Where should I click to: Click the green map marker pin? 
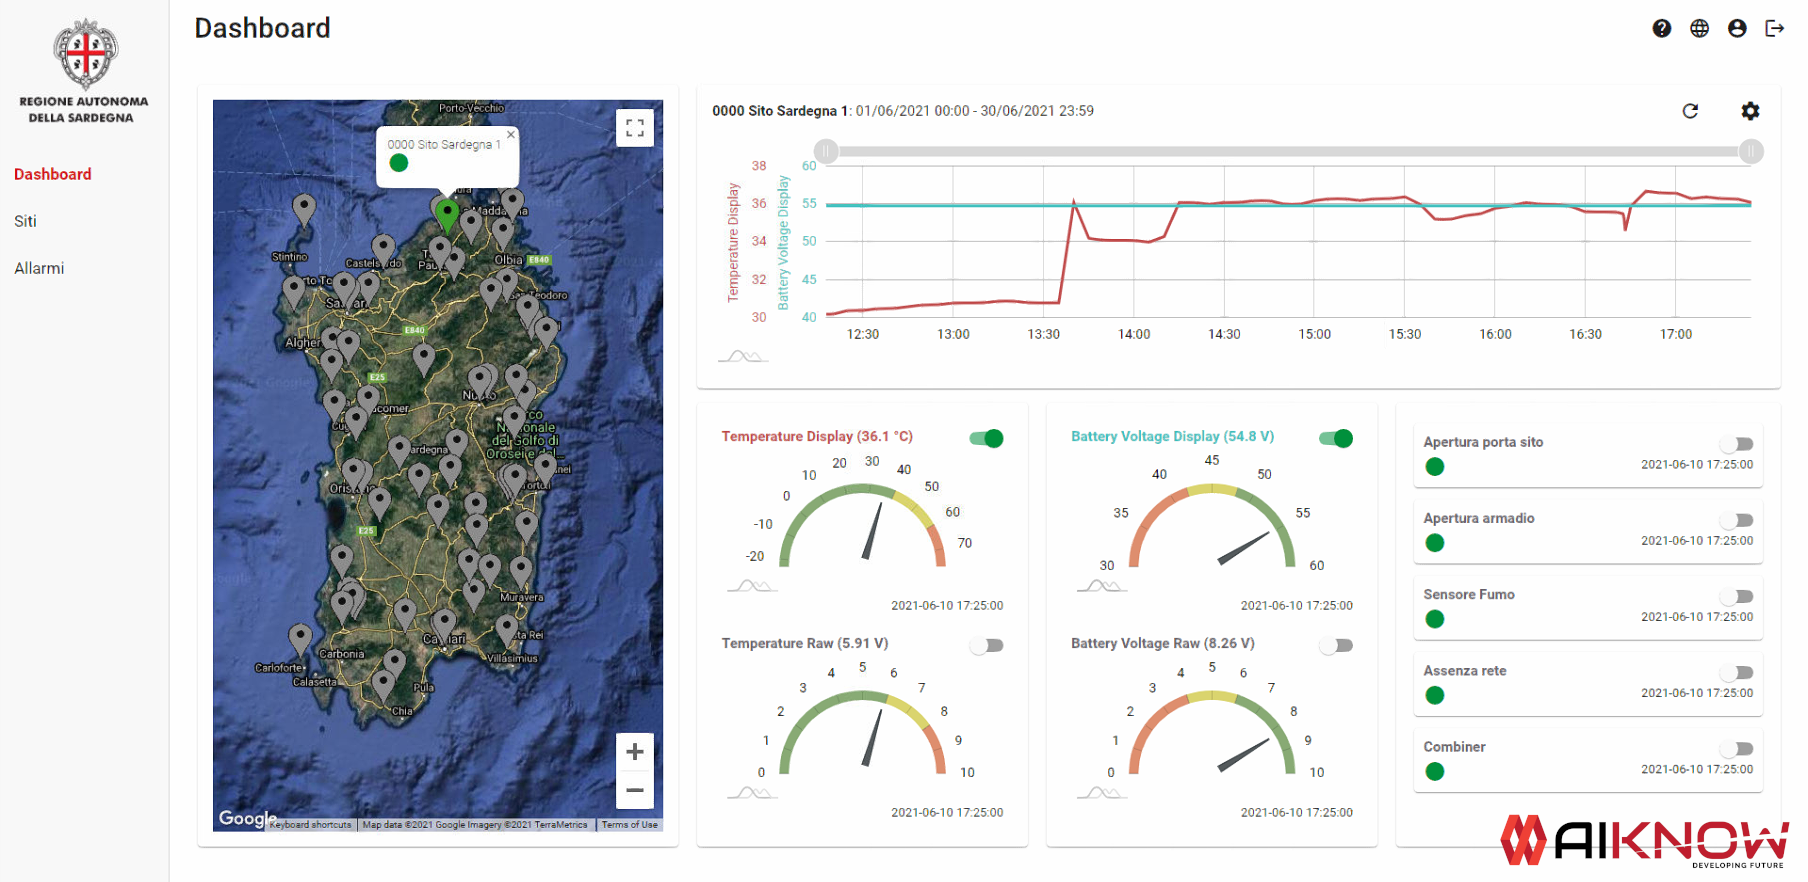click(447, 213)
